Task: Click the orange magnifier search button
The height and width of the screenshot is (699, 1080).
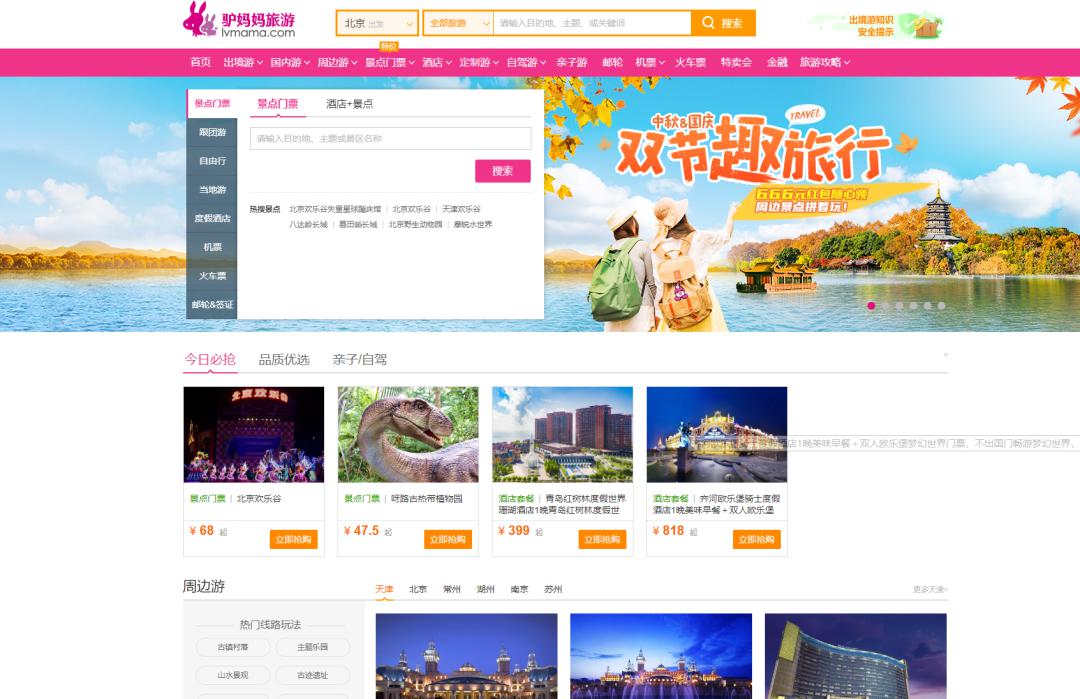Action: 723,23
